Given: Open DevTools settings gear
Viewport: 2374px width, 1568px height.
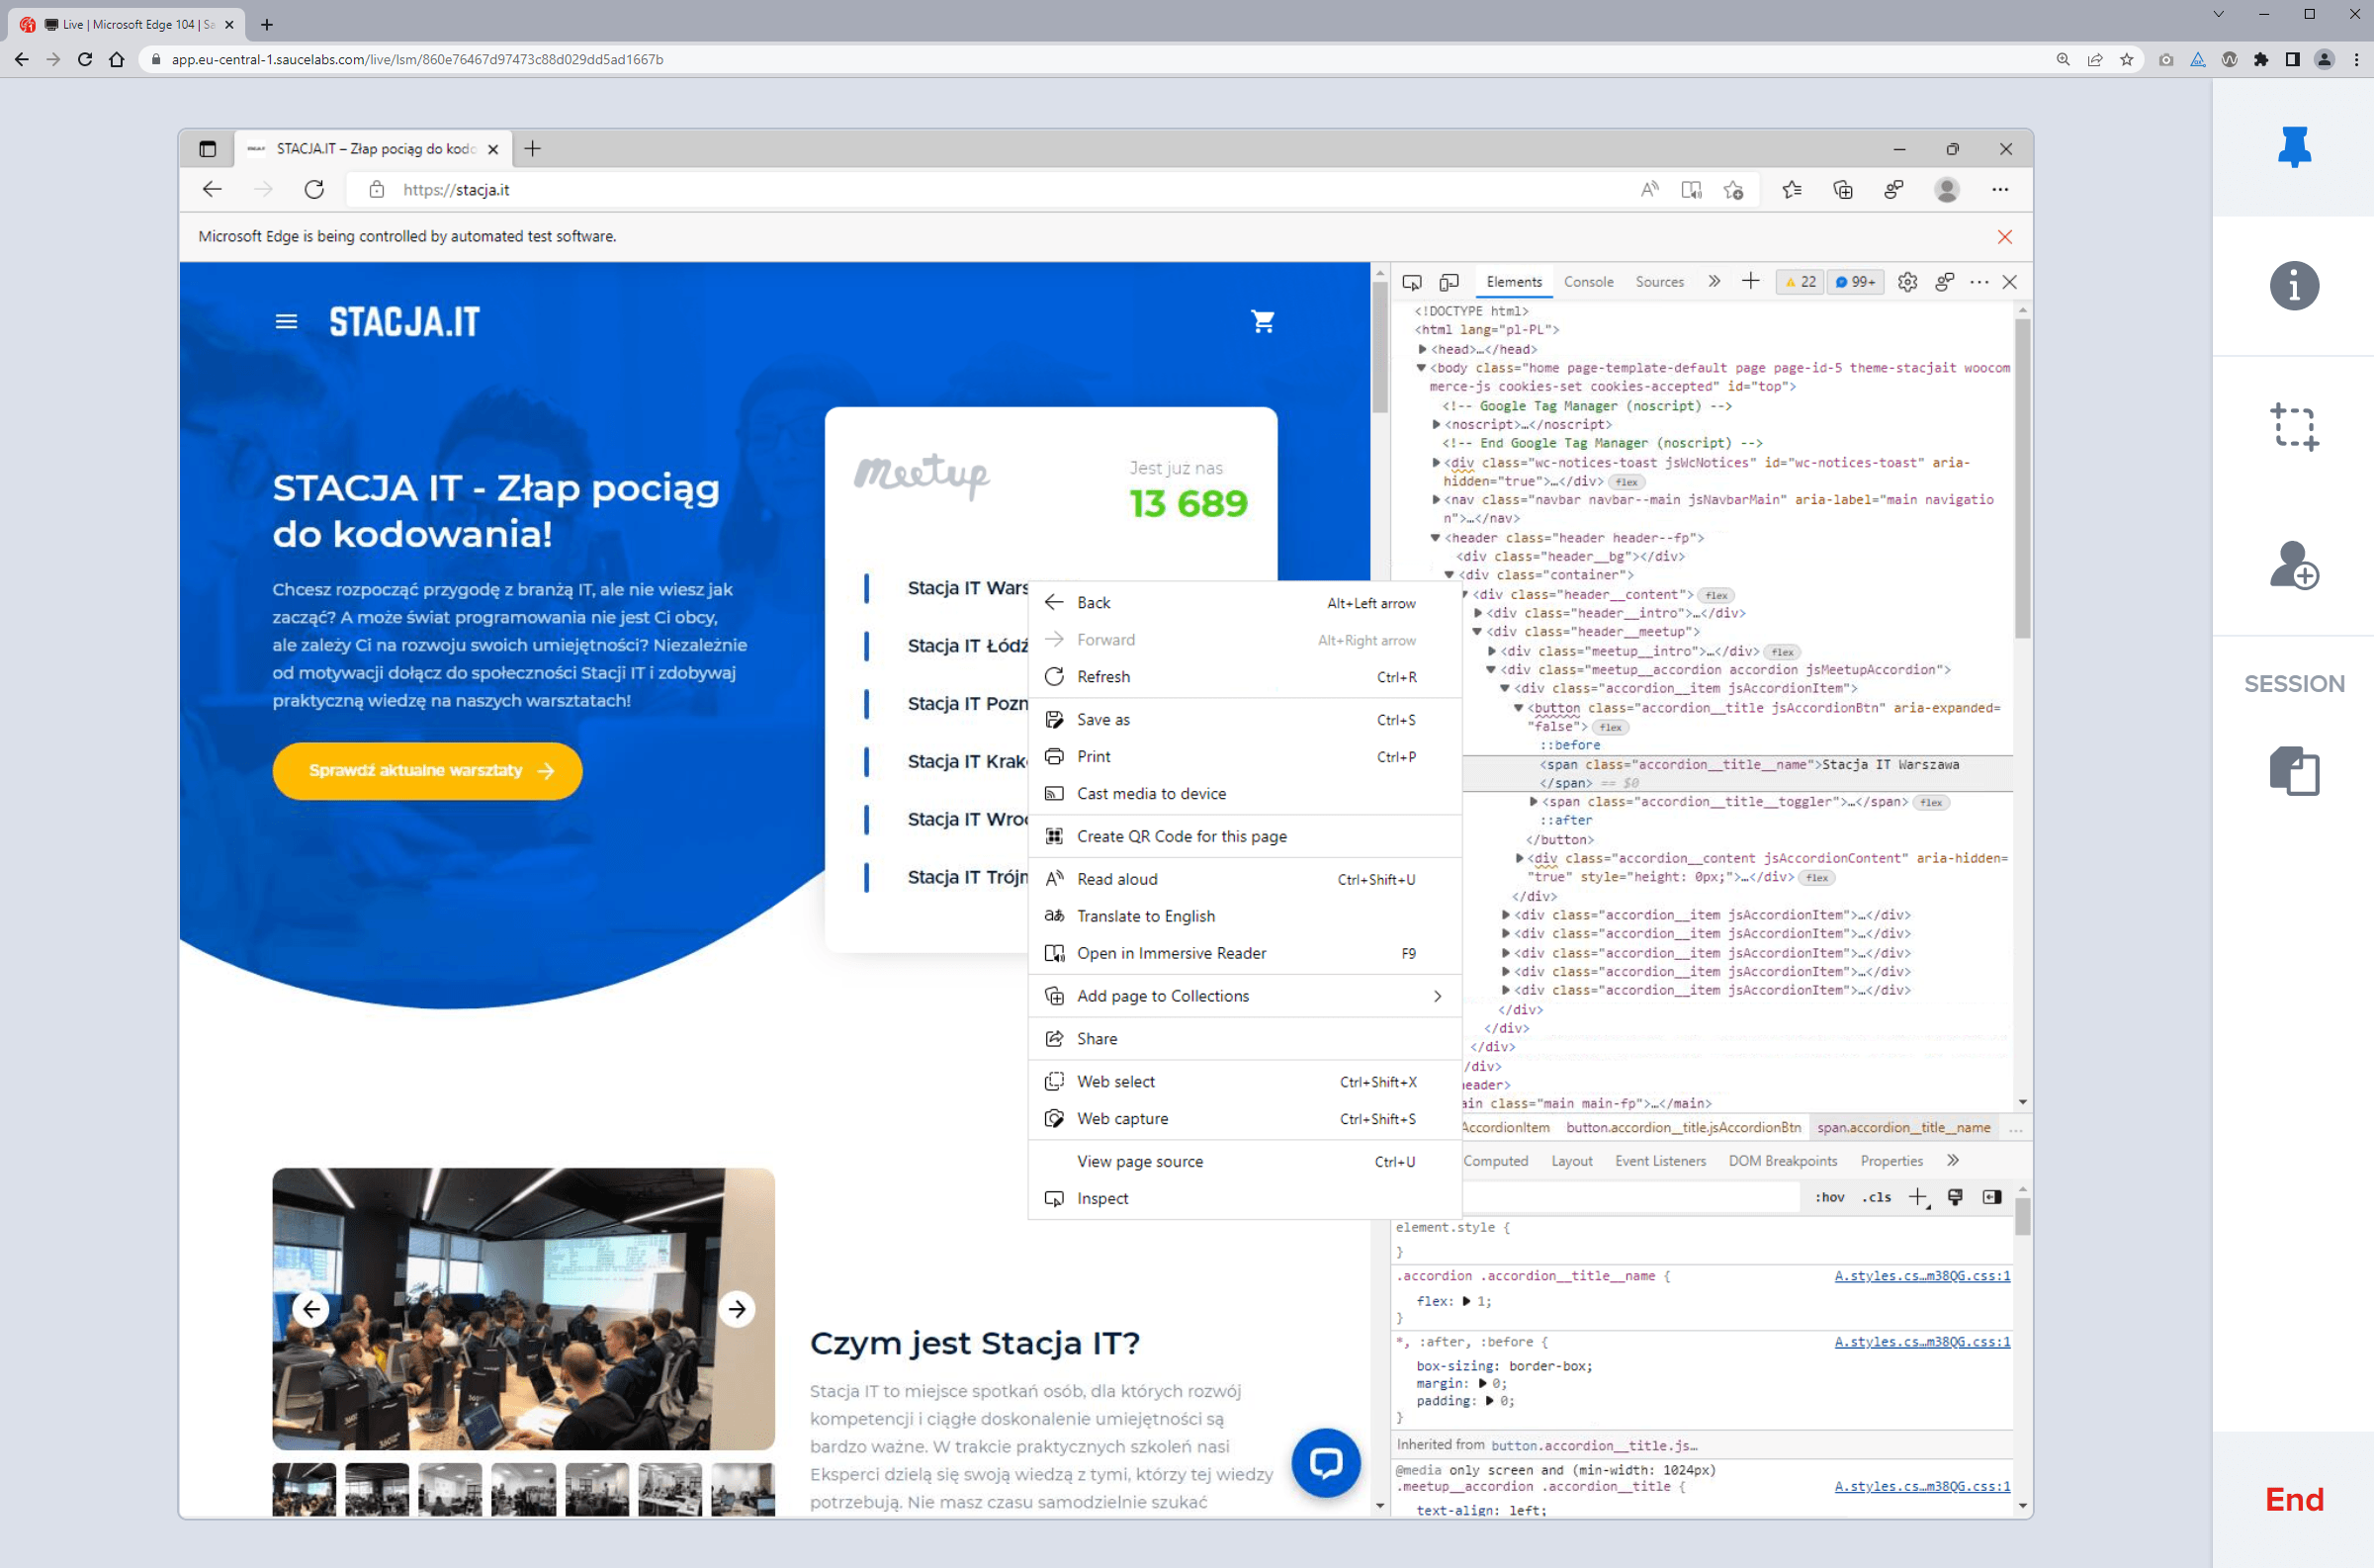Looking at the screenshot, I should 1907,282.
